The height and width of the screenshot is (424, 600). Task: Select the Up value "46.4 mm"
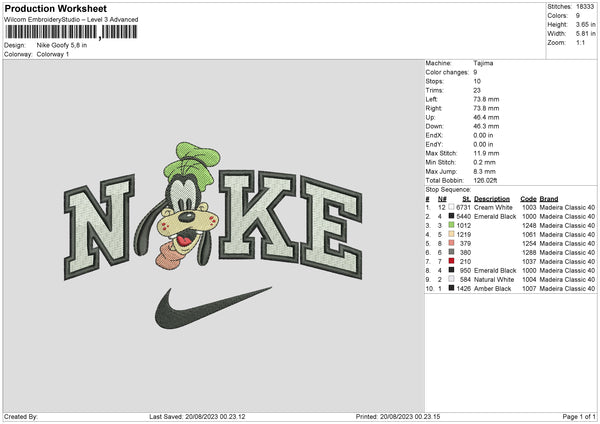(x=486, y=117)
